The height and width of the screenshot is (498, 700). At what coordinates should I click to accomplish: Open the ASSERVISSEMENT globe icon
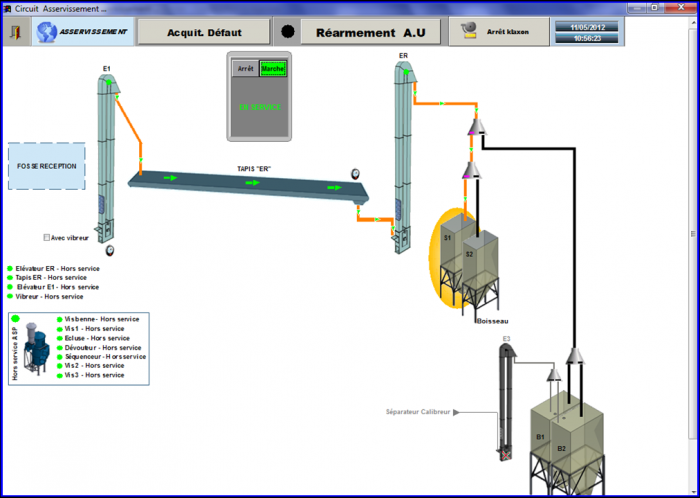tap(47, 32)
